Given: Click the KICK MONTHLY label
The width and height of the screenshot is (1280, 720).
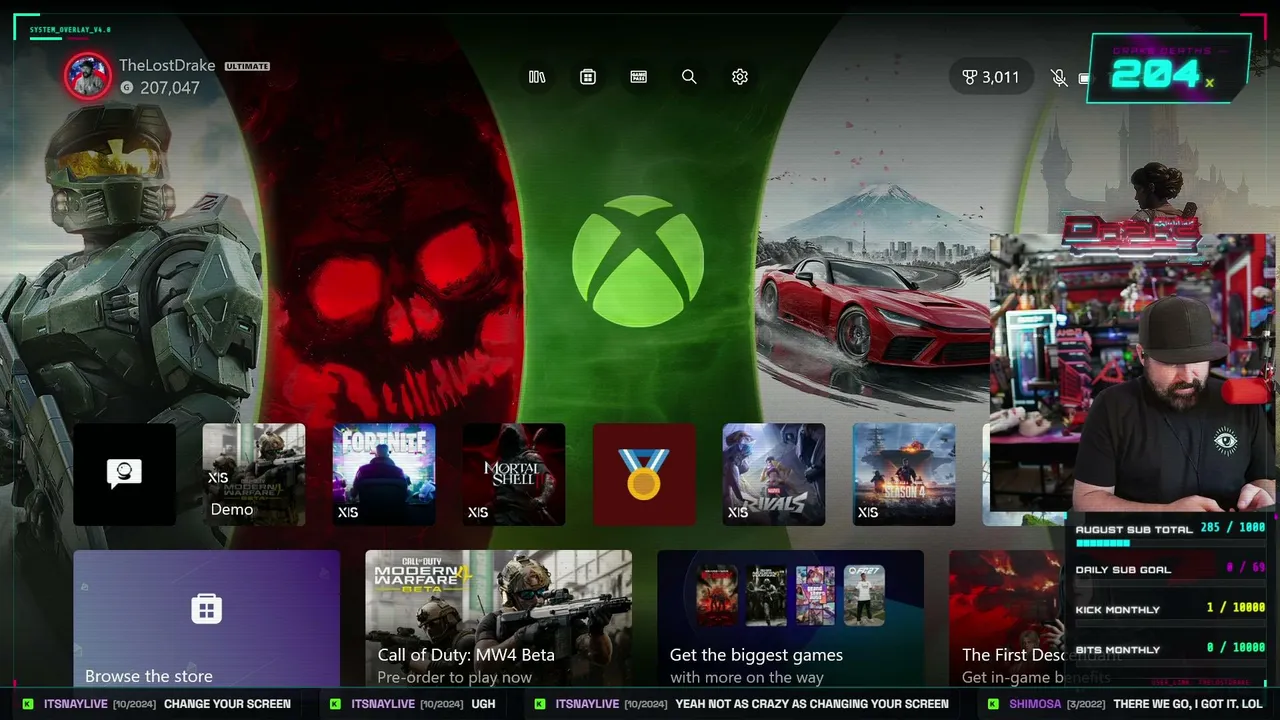Looking at the screenshot, I should pos(1118,610).
